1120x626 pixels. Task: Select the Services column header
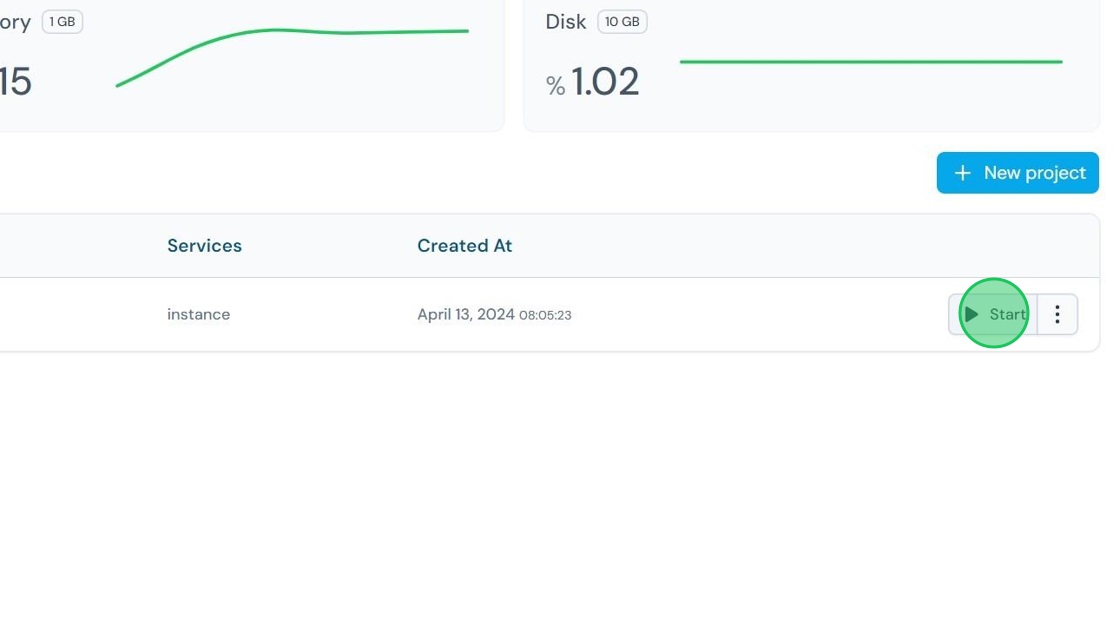pos(204,246)
